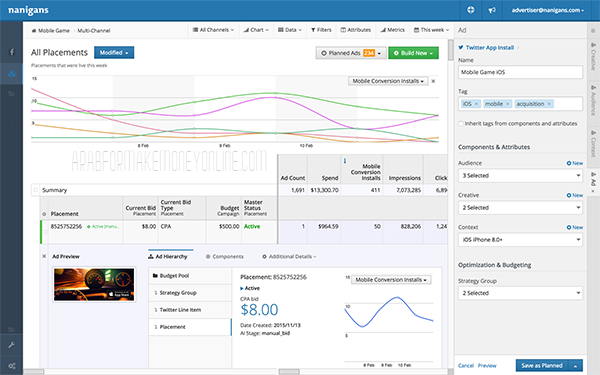Image resolution: width=600 pixels, height=375 pixels.
Task: Expand the Modified filter dropdown
Action: [x=114, y=52]
